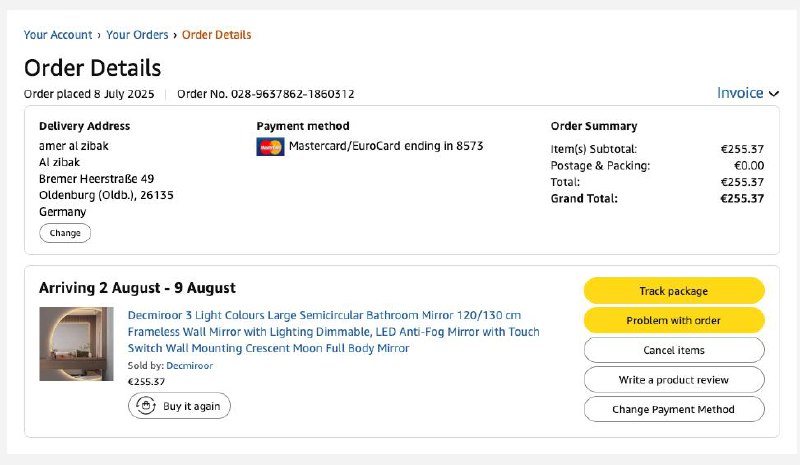Image resolution: width=800 pixels, height=465 pixels.
Task: Click the Invoice chevron arrow
Action: tap(774, 94)
